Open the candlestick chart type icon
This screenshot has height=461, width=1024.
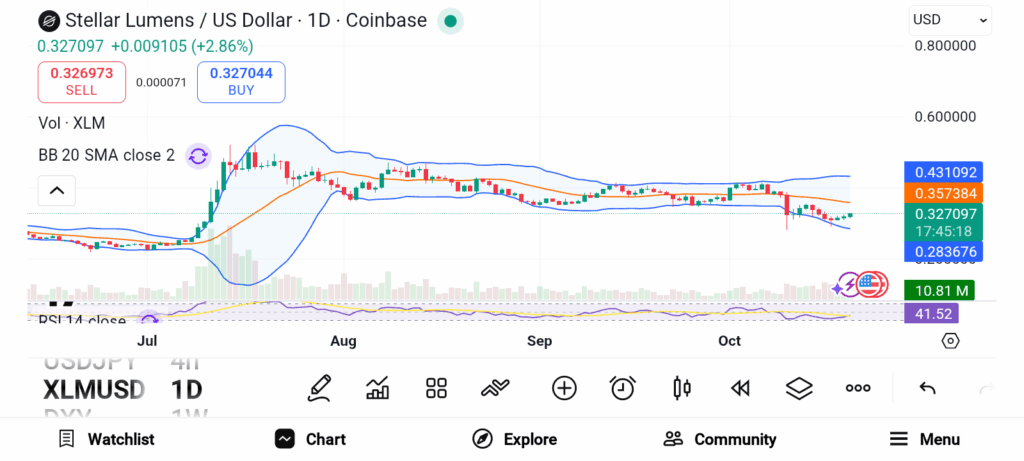point(682,388)
